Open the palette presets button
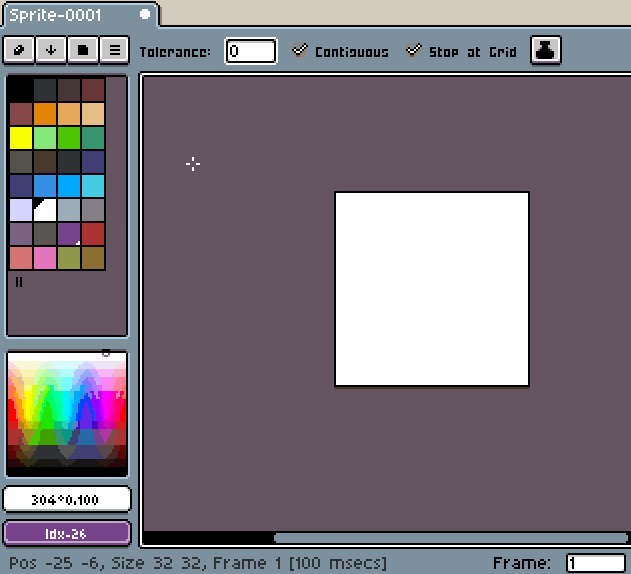Screen dimensions: 631x574 pos(83,50)
